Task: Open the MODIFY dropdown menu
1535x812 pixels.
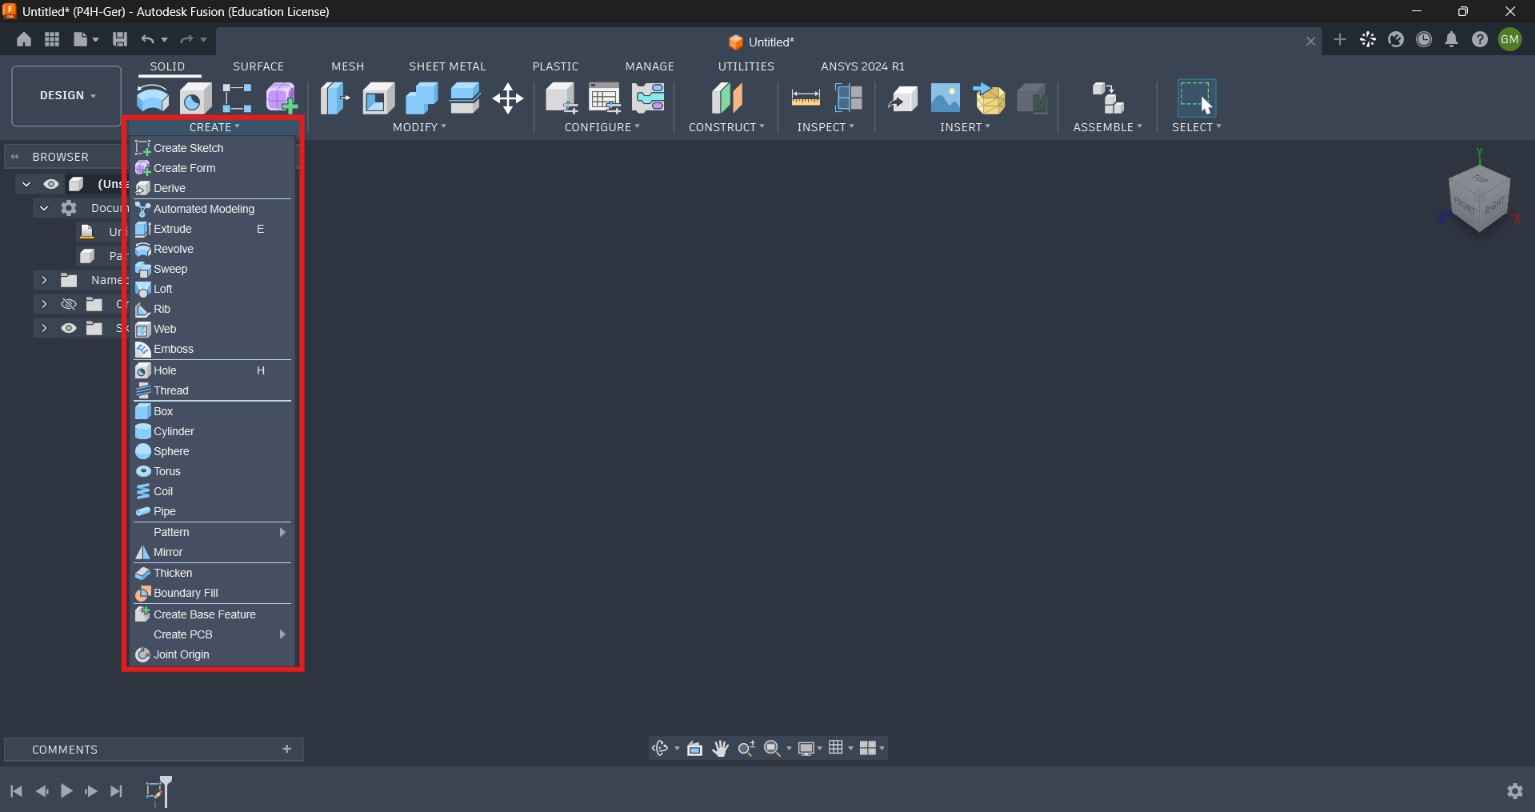Action: tap(419, 127)
